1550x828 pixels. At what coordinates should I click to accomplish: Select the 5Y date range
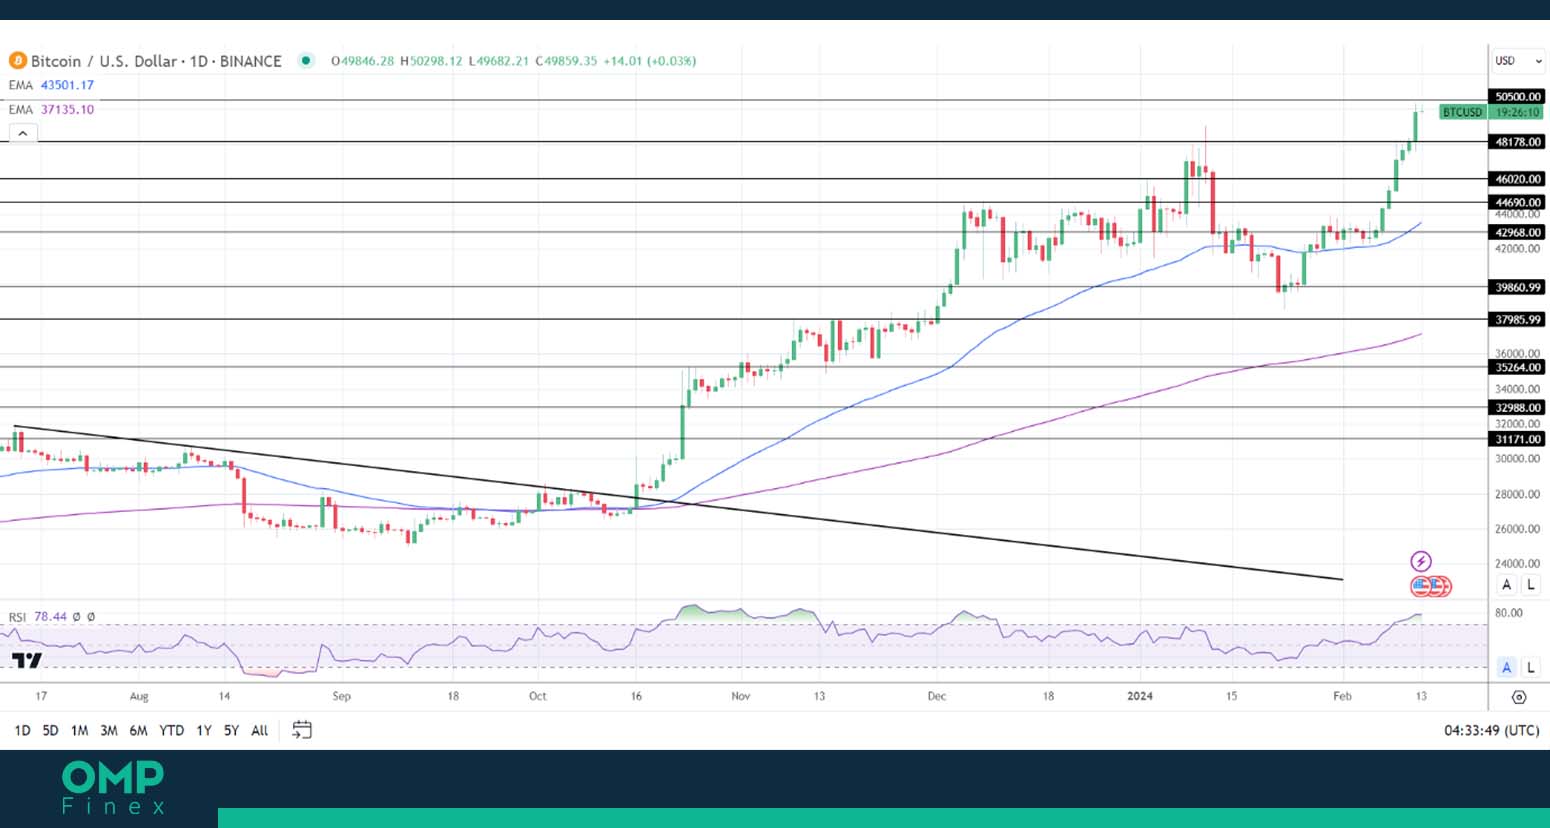tap(231, 731)
